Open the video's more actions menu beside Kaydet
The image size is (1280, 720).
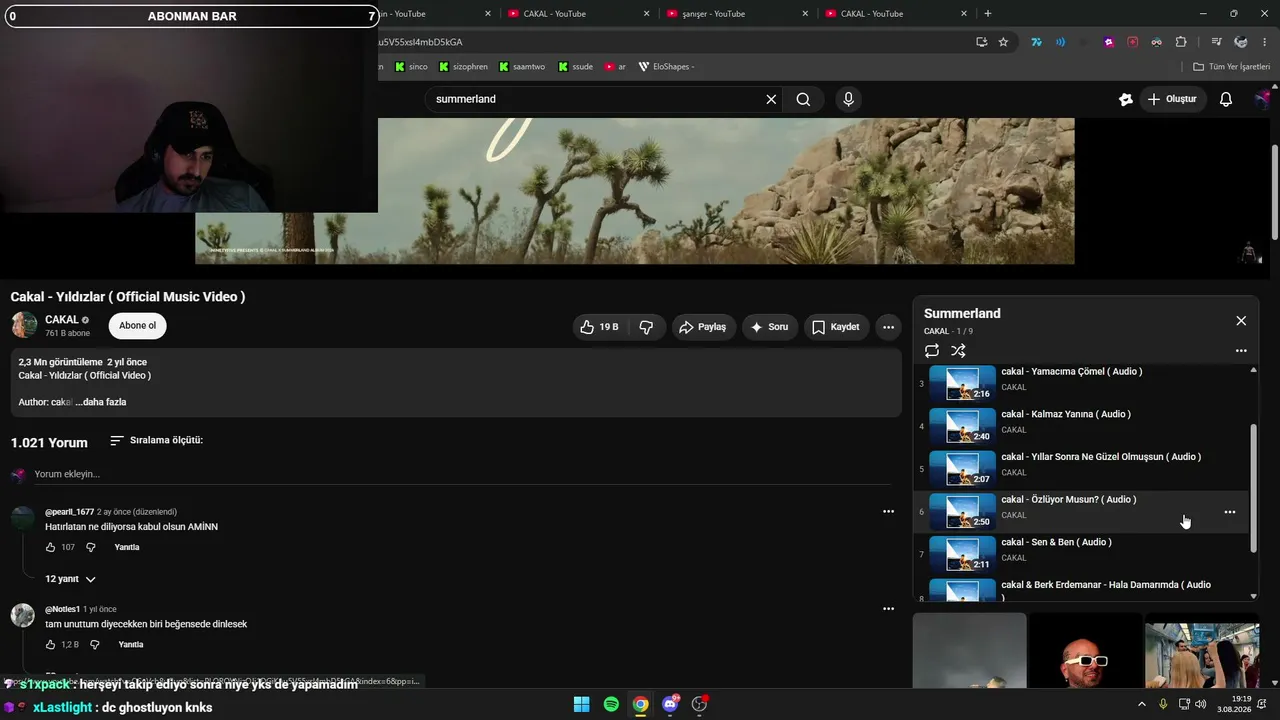(x=888, y=327)
